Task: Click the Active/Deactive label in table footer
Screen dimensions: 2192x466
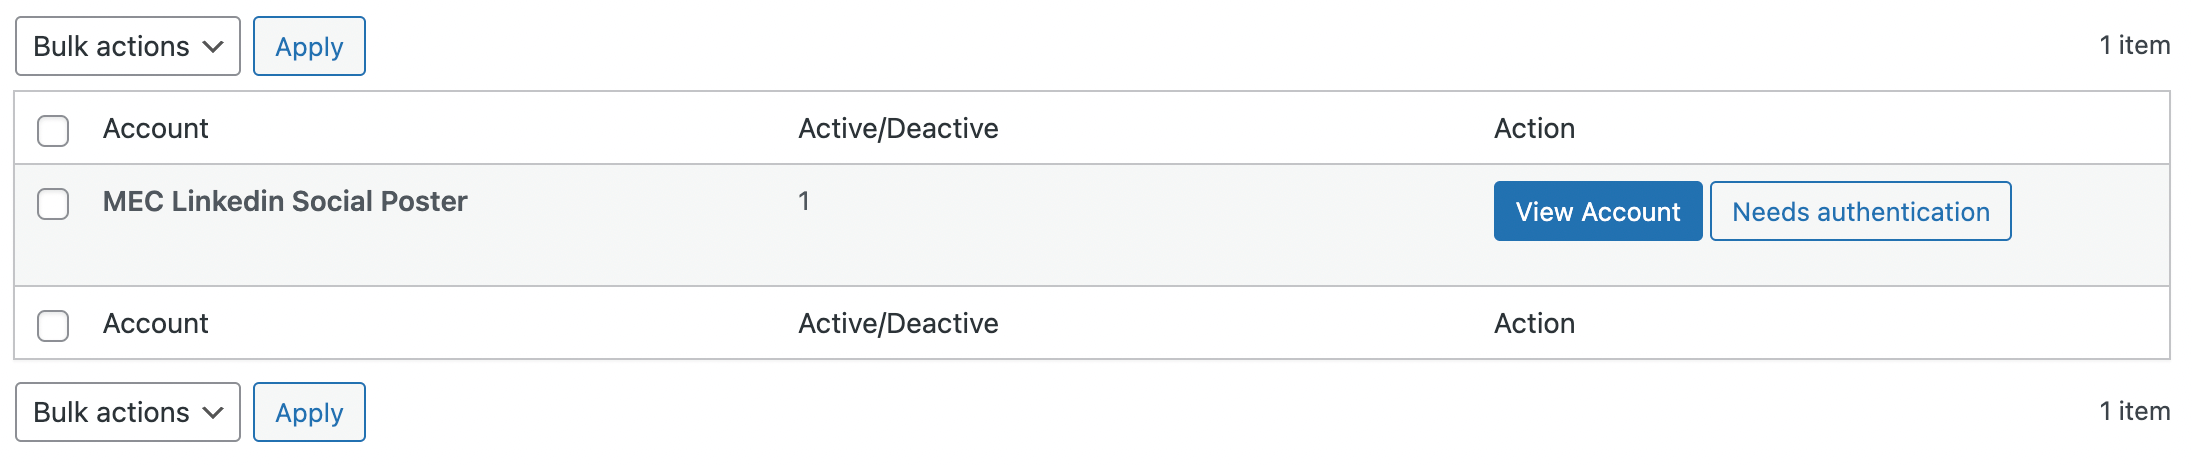Action: tap(898, 323)
